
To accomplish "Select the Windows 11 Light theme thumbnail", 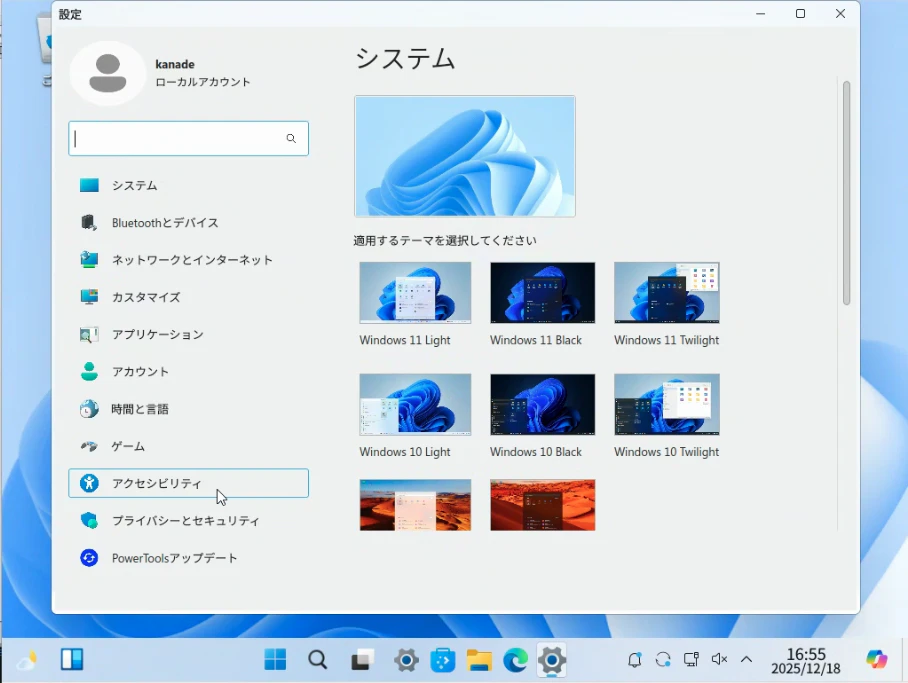I will pos(415,293).
